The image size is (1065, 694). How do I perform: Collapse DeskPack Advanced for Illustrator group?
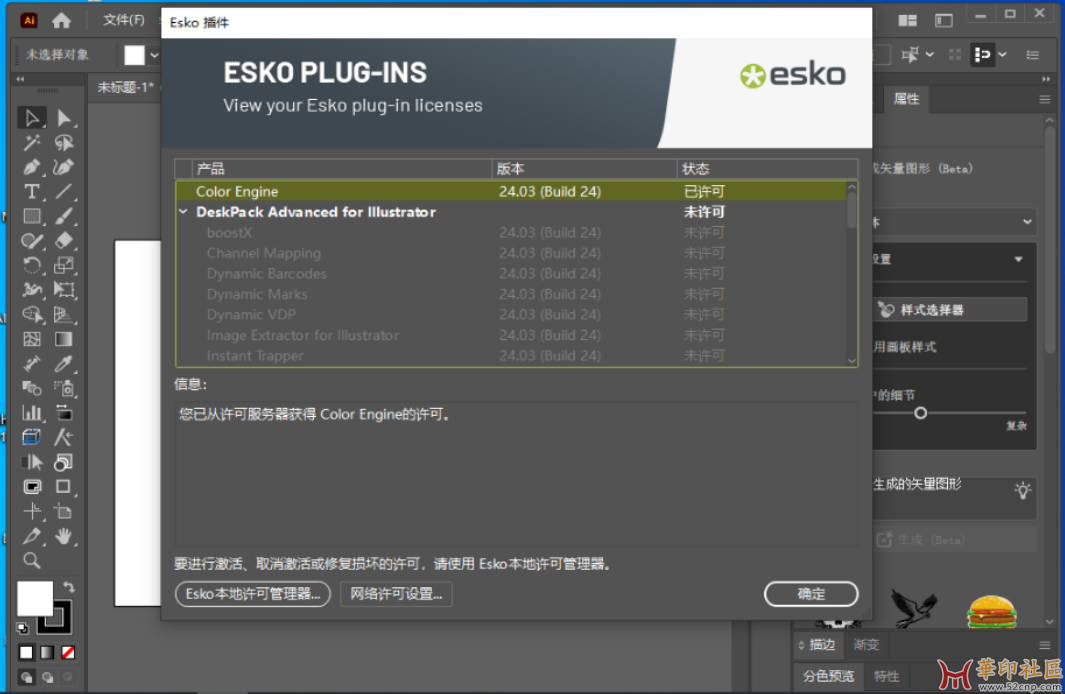click(183, 212)
